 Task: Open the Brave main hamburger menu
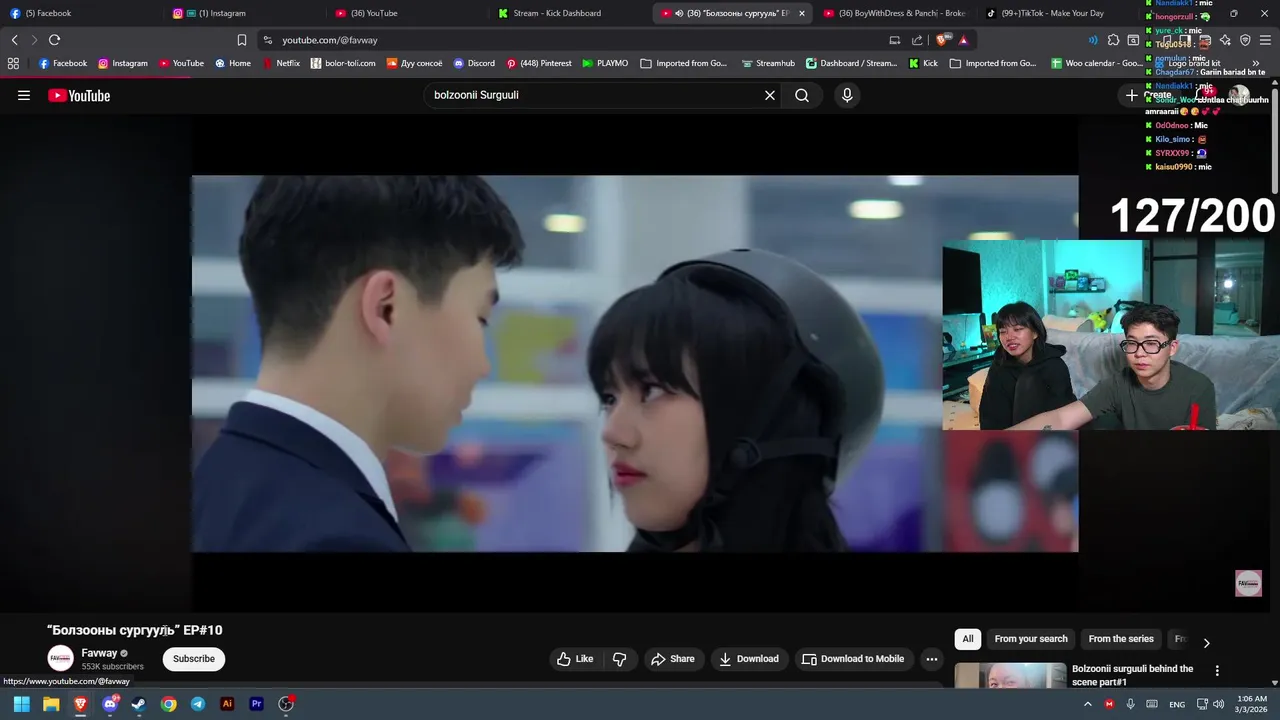click(x=1266, y=40)
